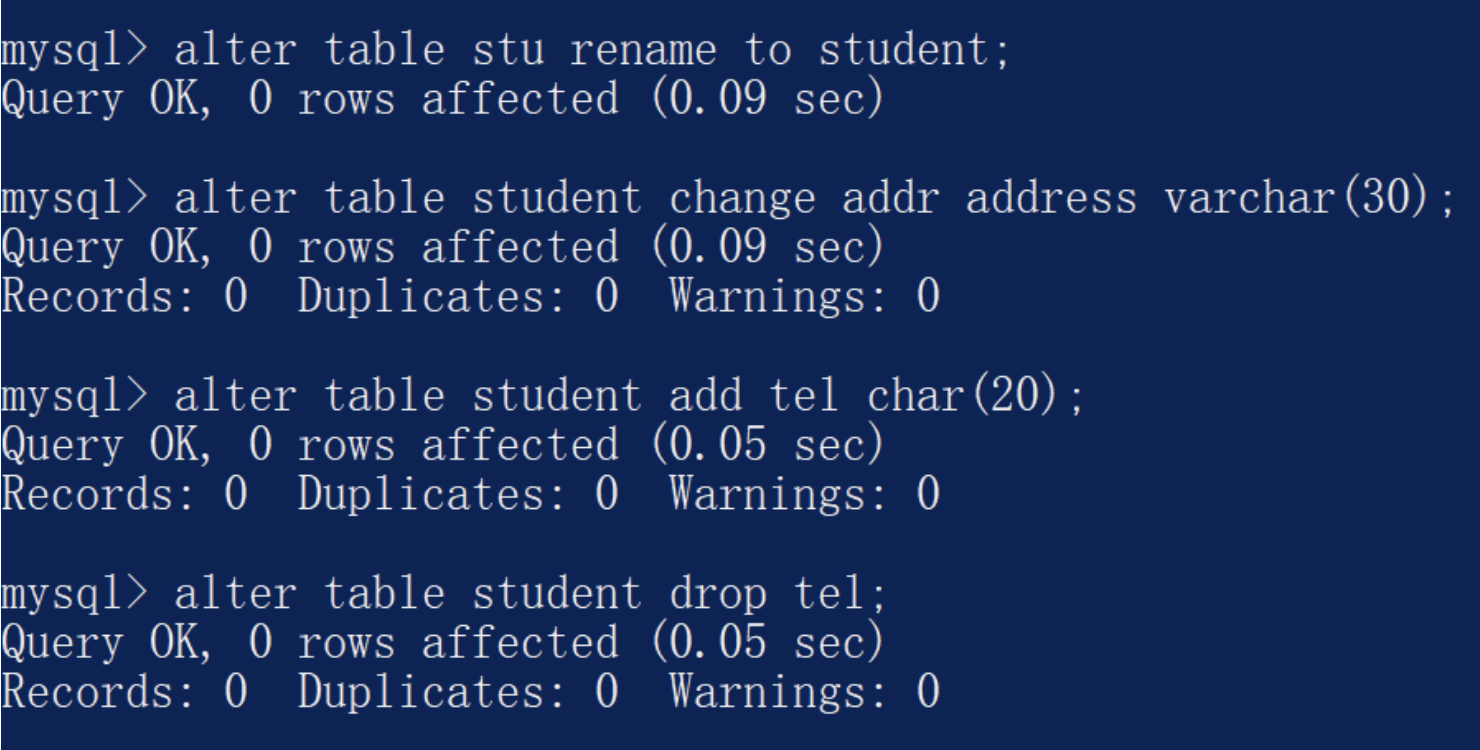Viewport: 1480px width, 750px height.
Task: Click '(0.09 sec)' below the change command
Action: pos(767,248)
